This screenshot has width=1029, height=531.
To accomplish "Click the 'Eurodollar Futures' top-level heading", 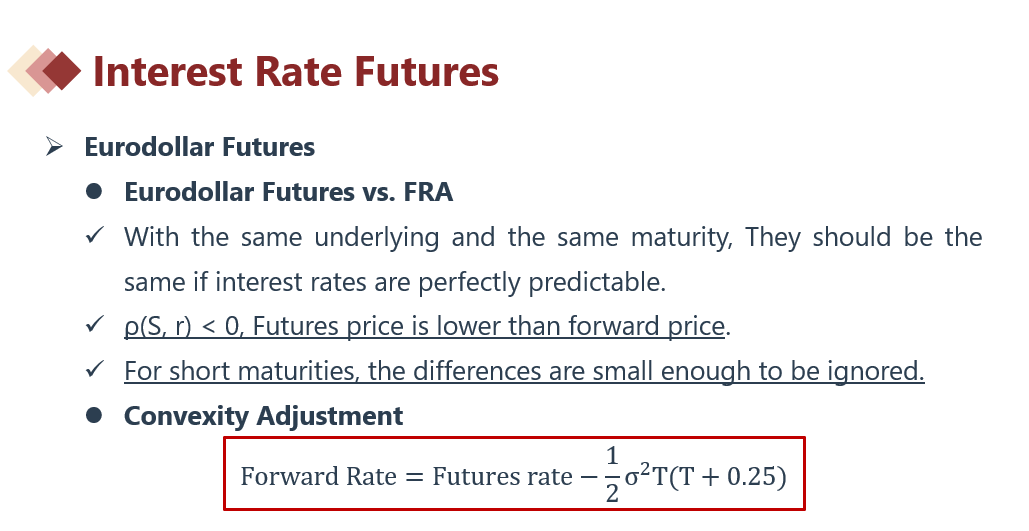I will (x=199, y=147).
